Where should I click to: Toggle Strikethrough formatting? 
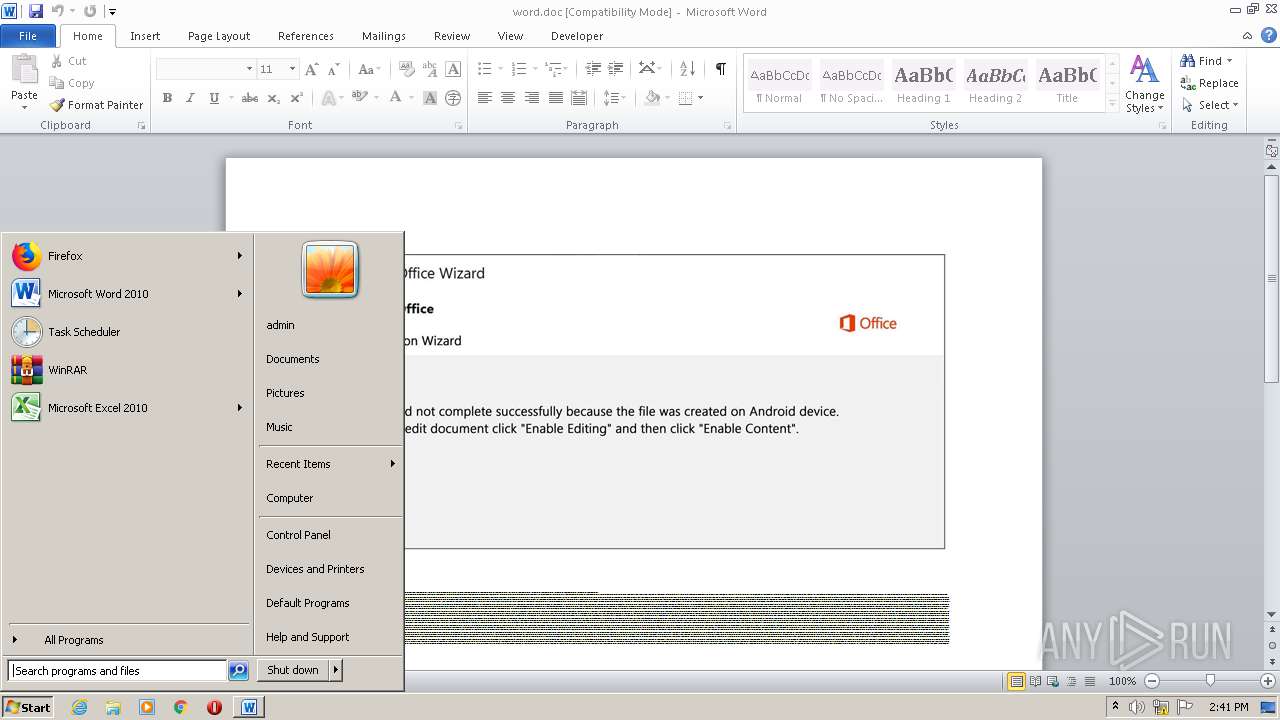coord(250,98)
